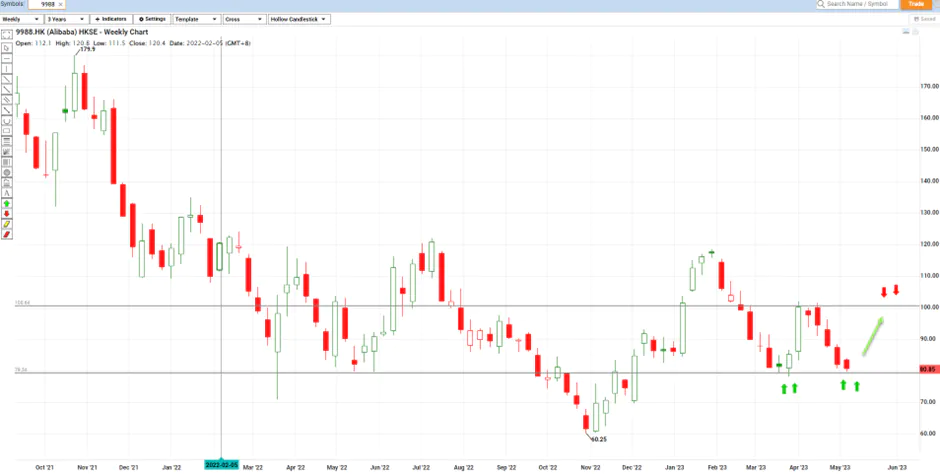Choose the horizontal line drawing tool
Viewport: 940px width, 474px height.
7,58
